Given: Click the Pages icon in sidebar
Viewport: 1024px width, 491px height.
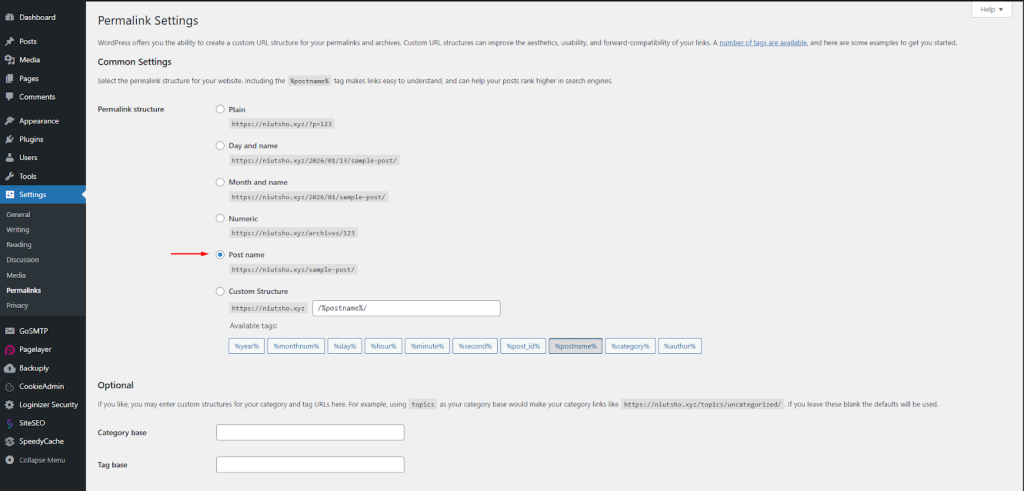Looking at the screenshot, I should coord(10,78).
